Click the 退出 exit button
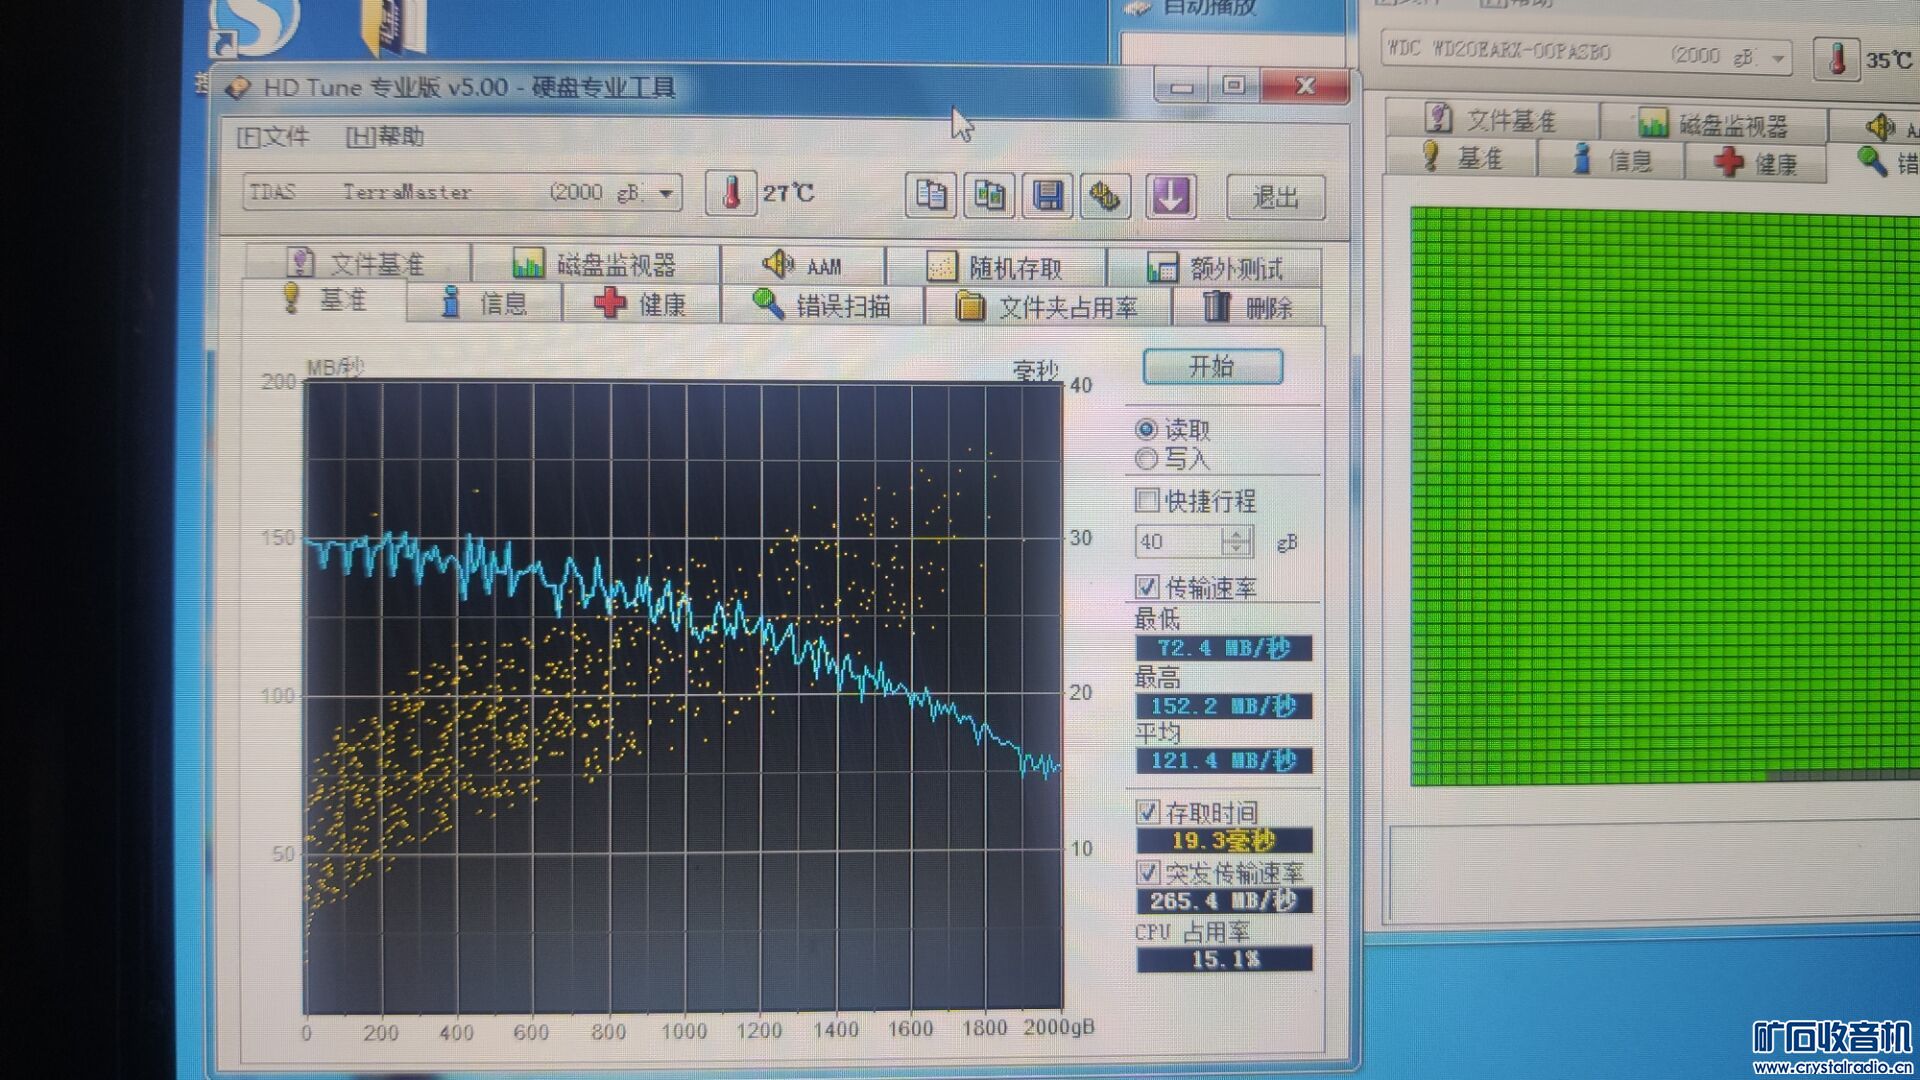Image resolution: width=1920 pixels, height=1080 pixels. 1275,197
